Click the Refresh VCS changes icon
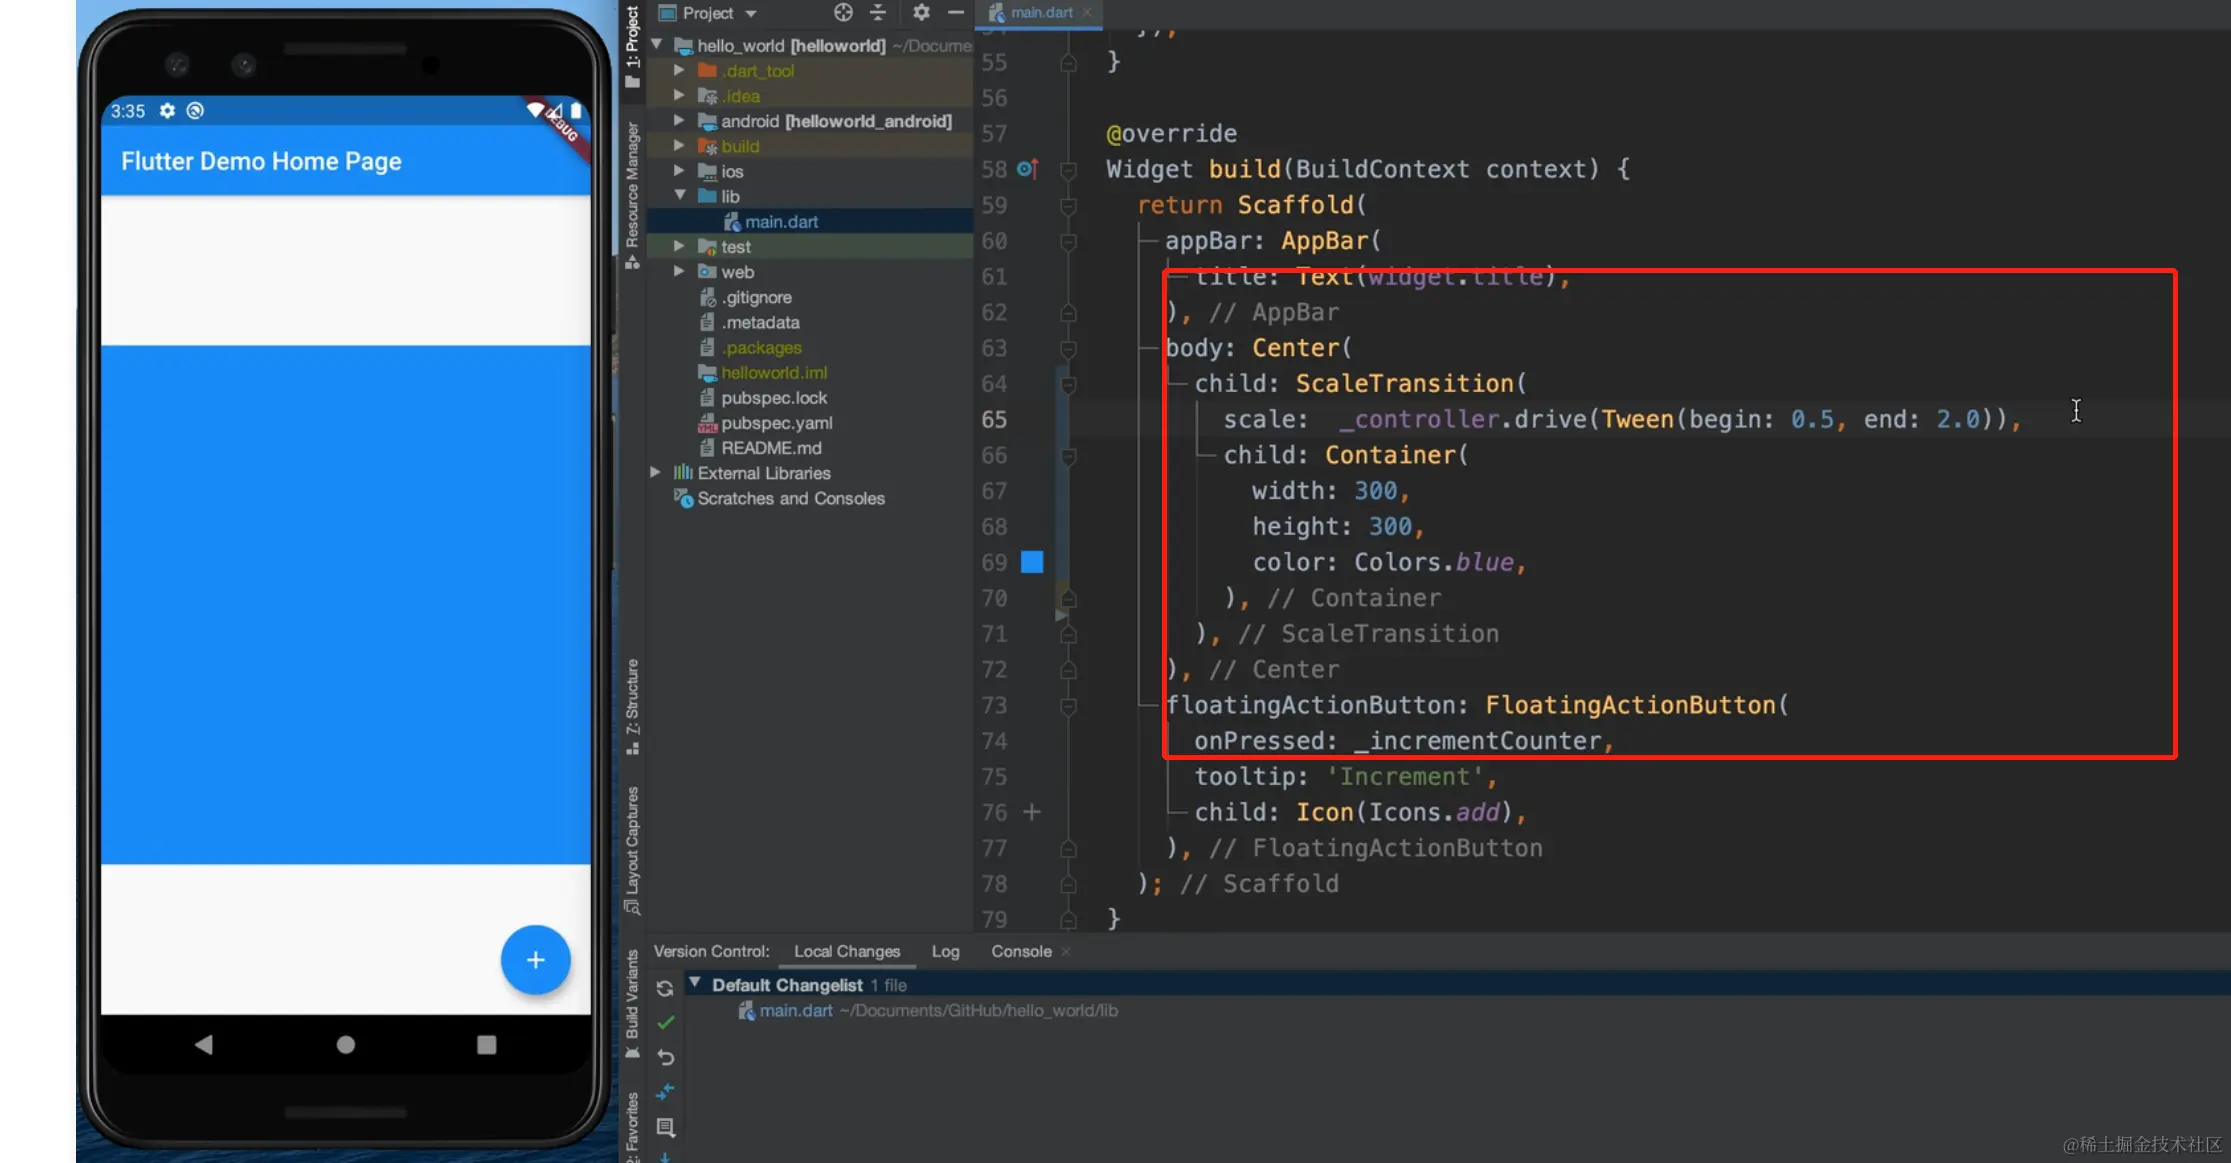Image resolution: width=2231 pixels, height=1163 pixels. point(665,988)
